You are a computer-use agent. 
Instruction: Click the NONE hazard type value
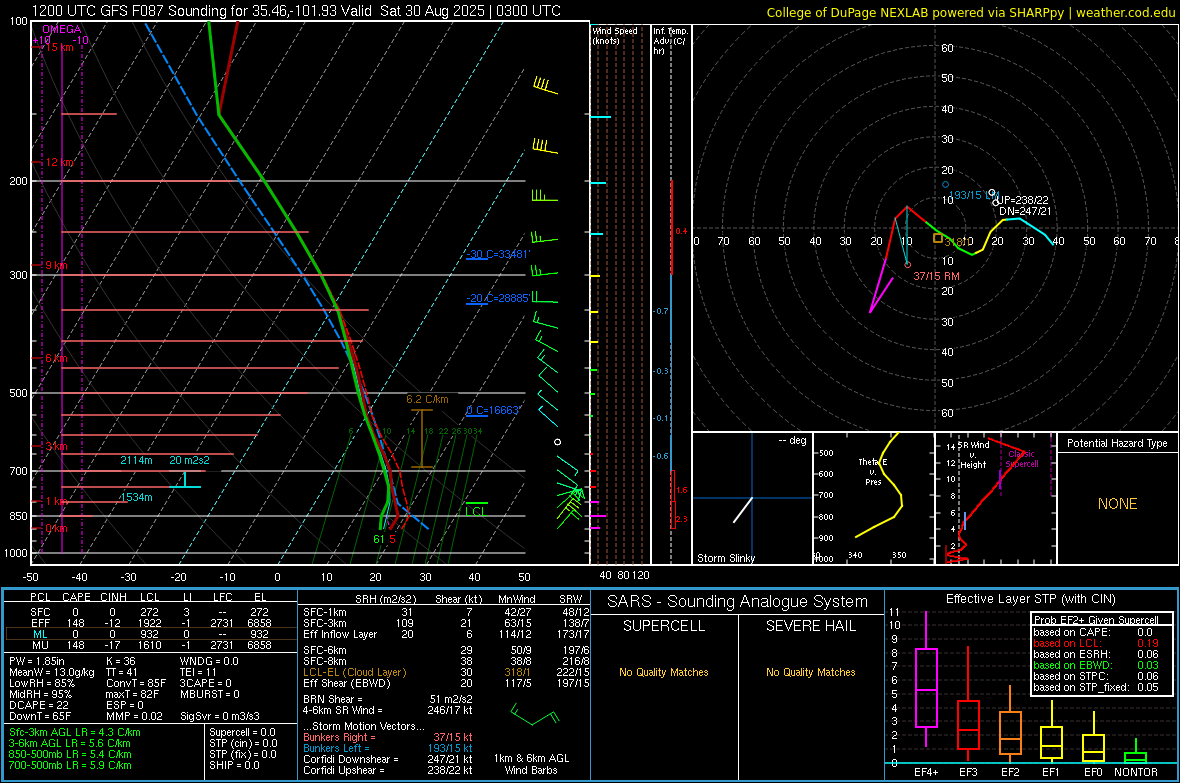pyautogui.click(x=1117, y=504)
